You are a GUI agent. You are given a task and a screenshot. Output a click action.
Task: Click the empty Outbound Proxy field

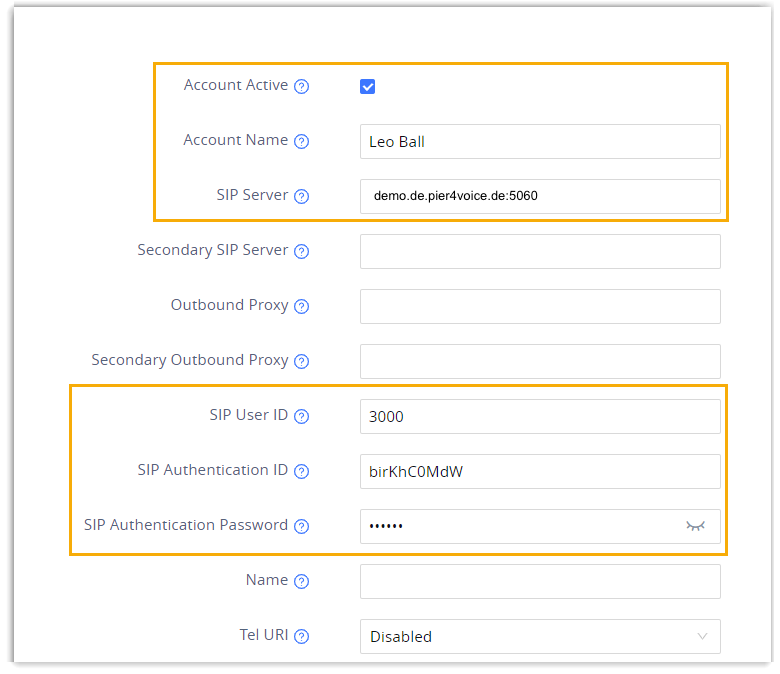click(x=540, y=306)
